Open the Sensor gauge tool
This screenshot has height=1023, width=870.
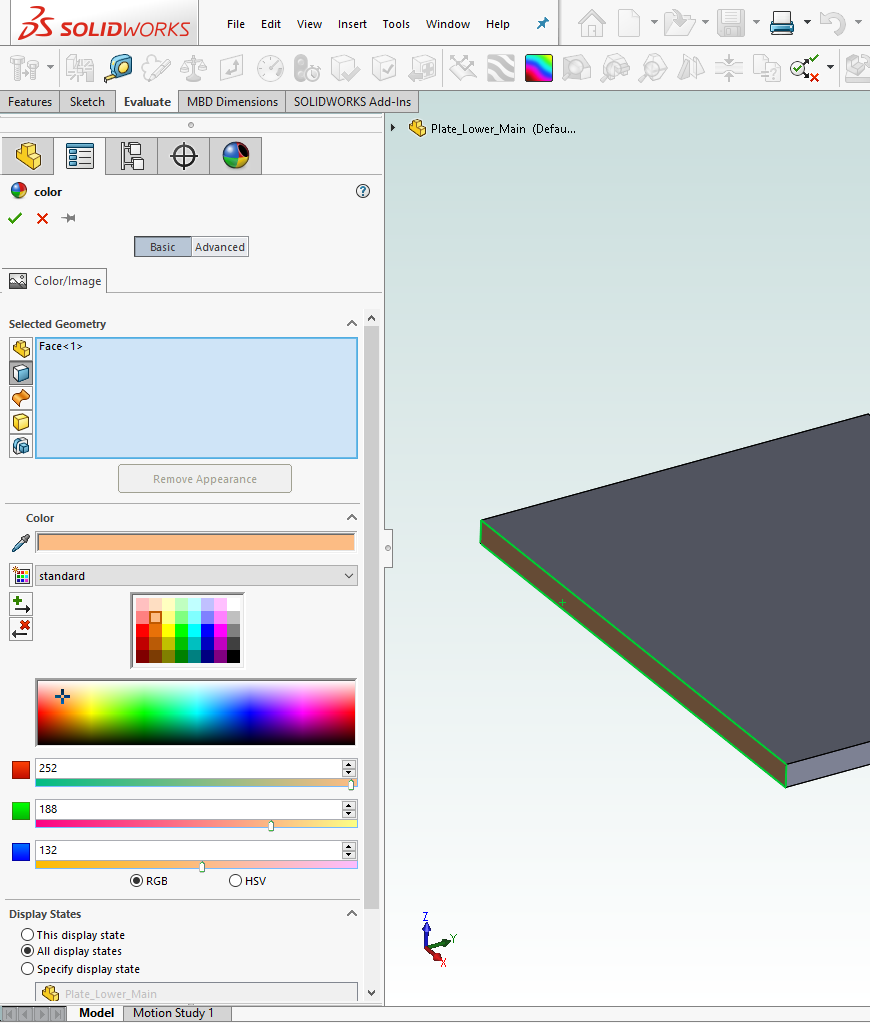click(270, 68)
